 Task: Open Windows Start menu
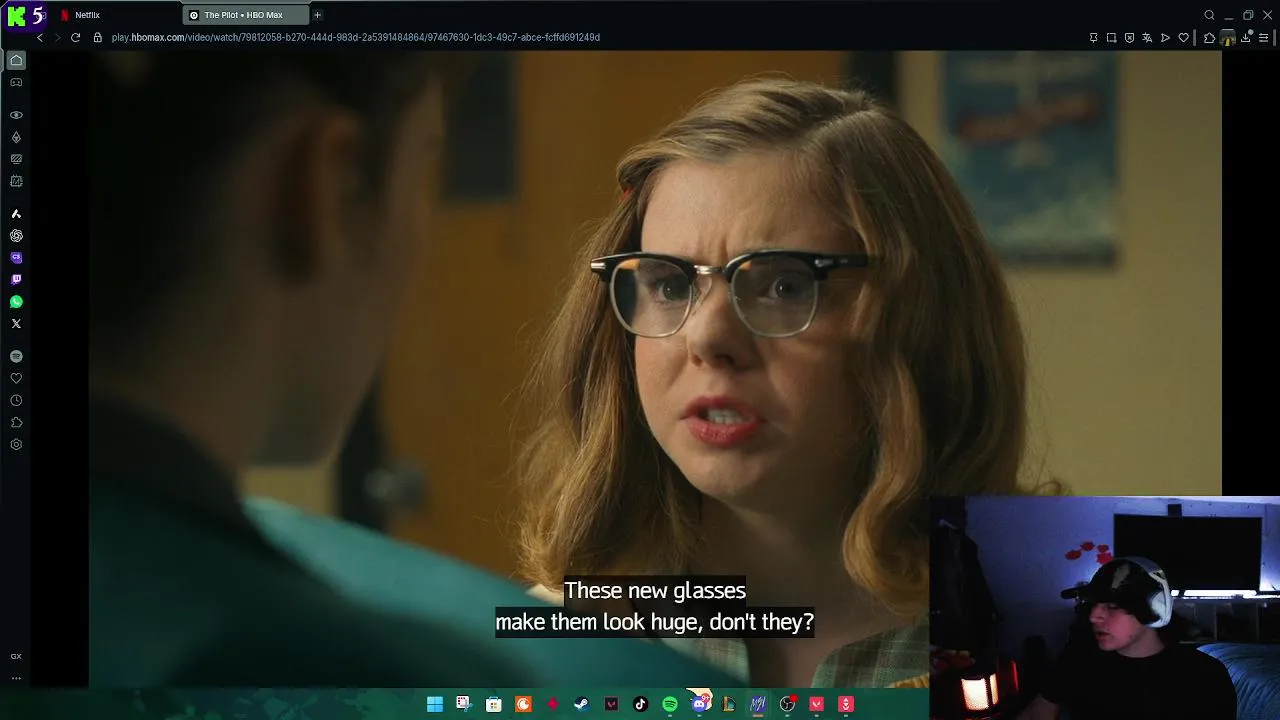[x=435, y=704]
